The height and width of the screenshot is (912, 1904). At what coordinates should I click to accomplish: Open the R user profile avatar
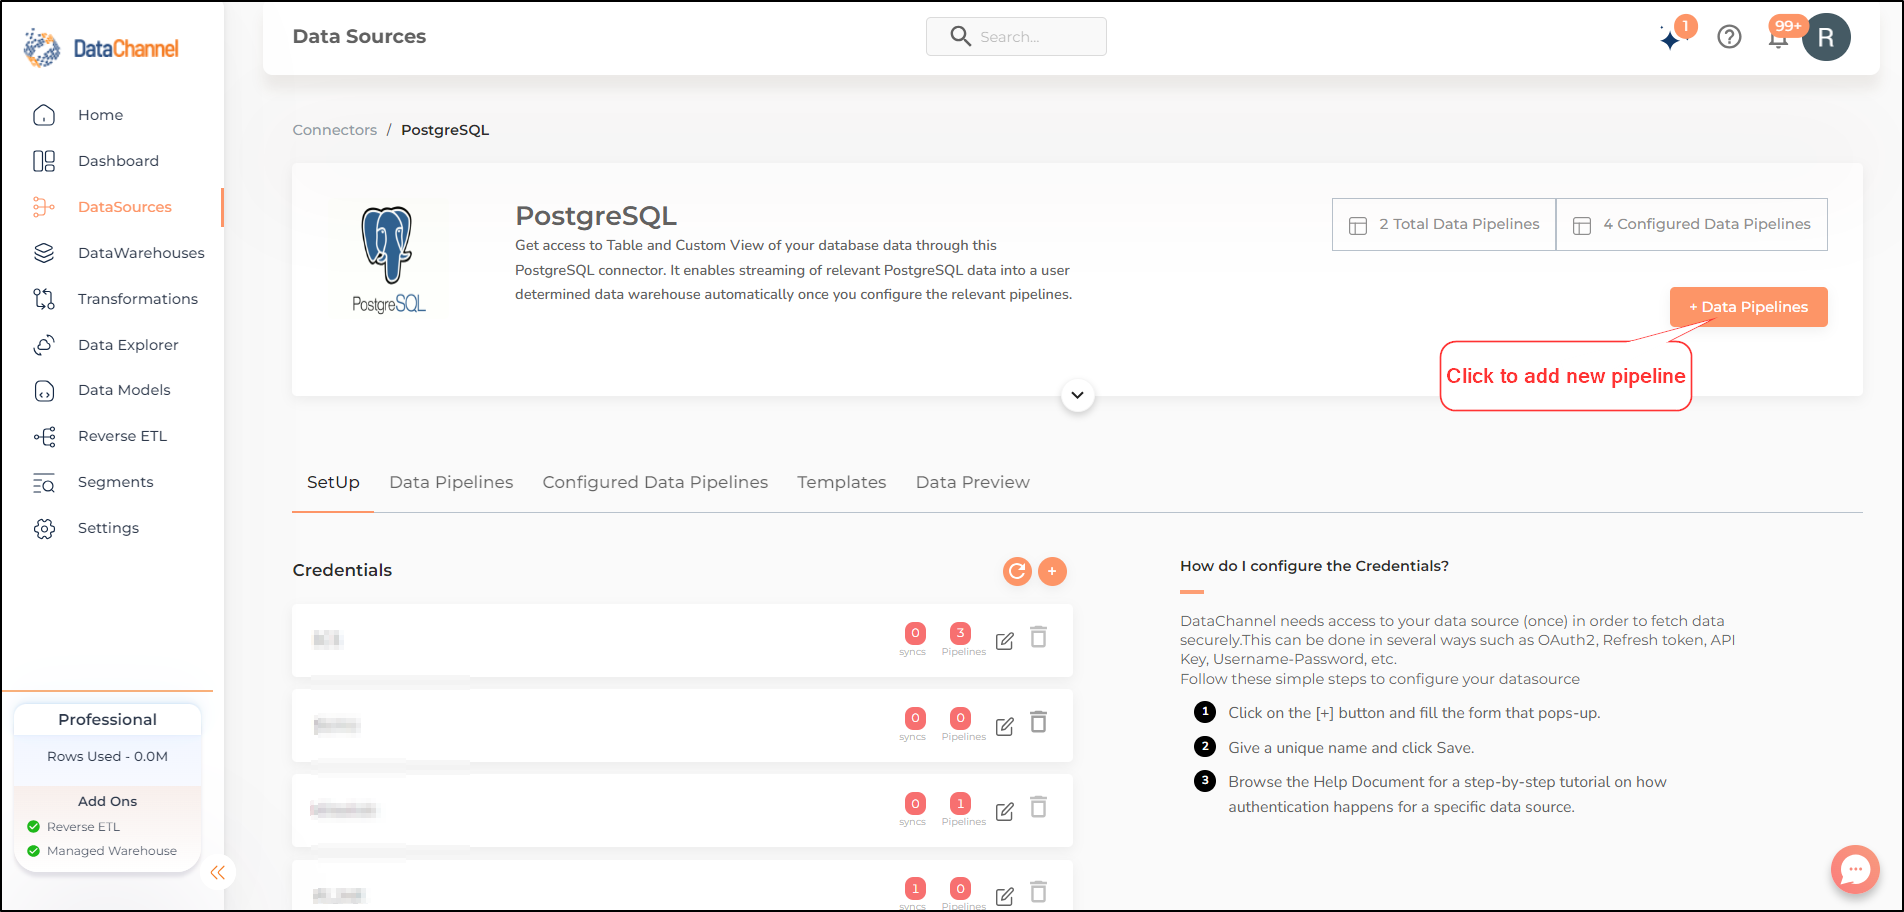1826,37
